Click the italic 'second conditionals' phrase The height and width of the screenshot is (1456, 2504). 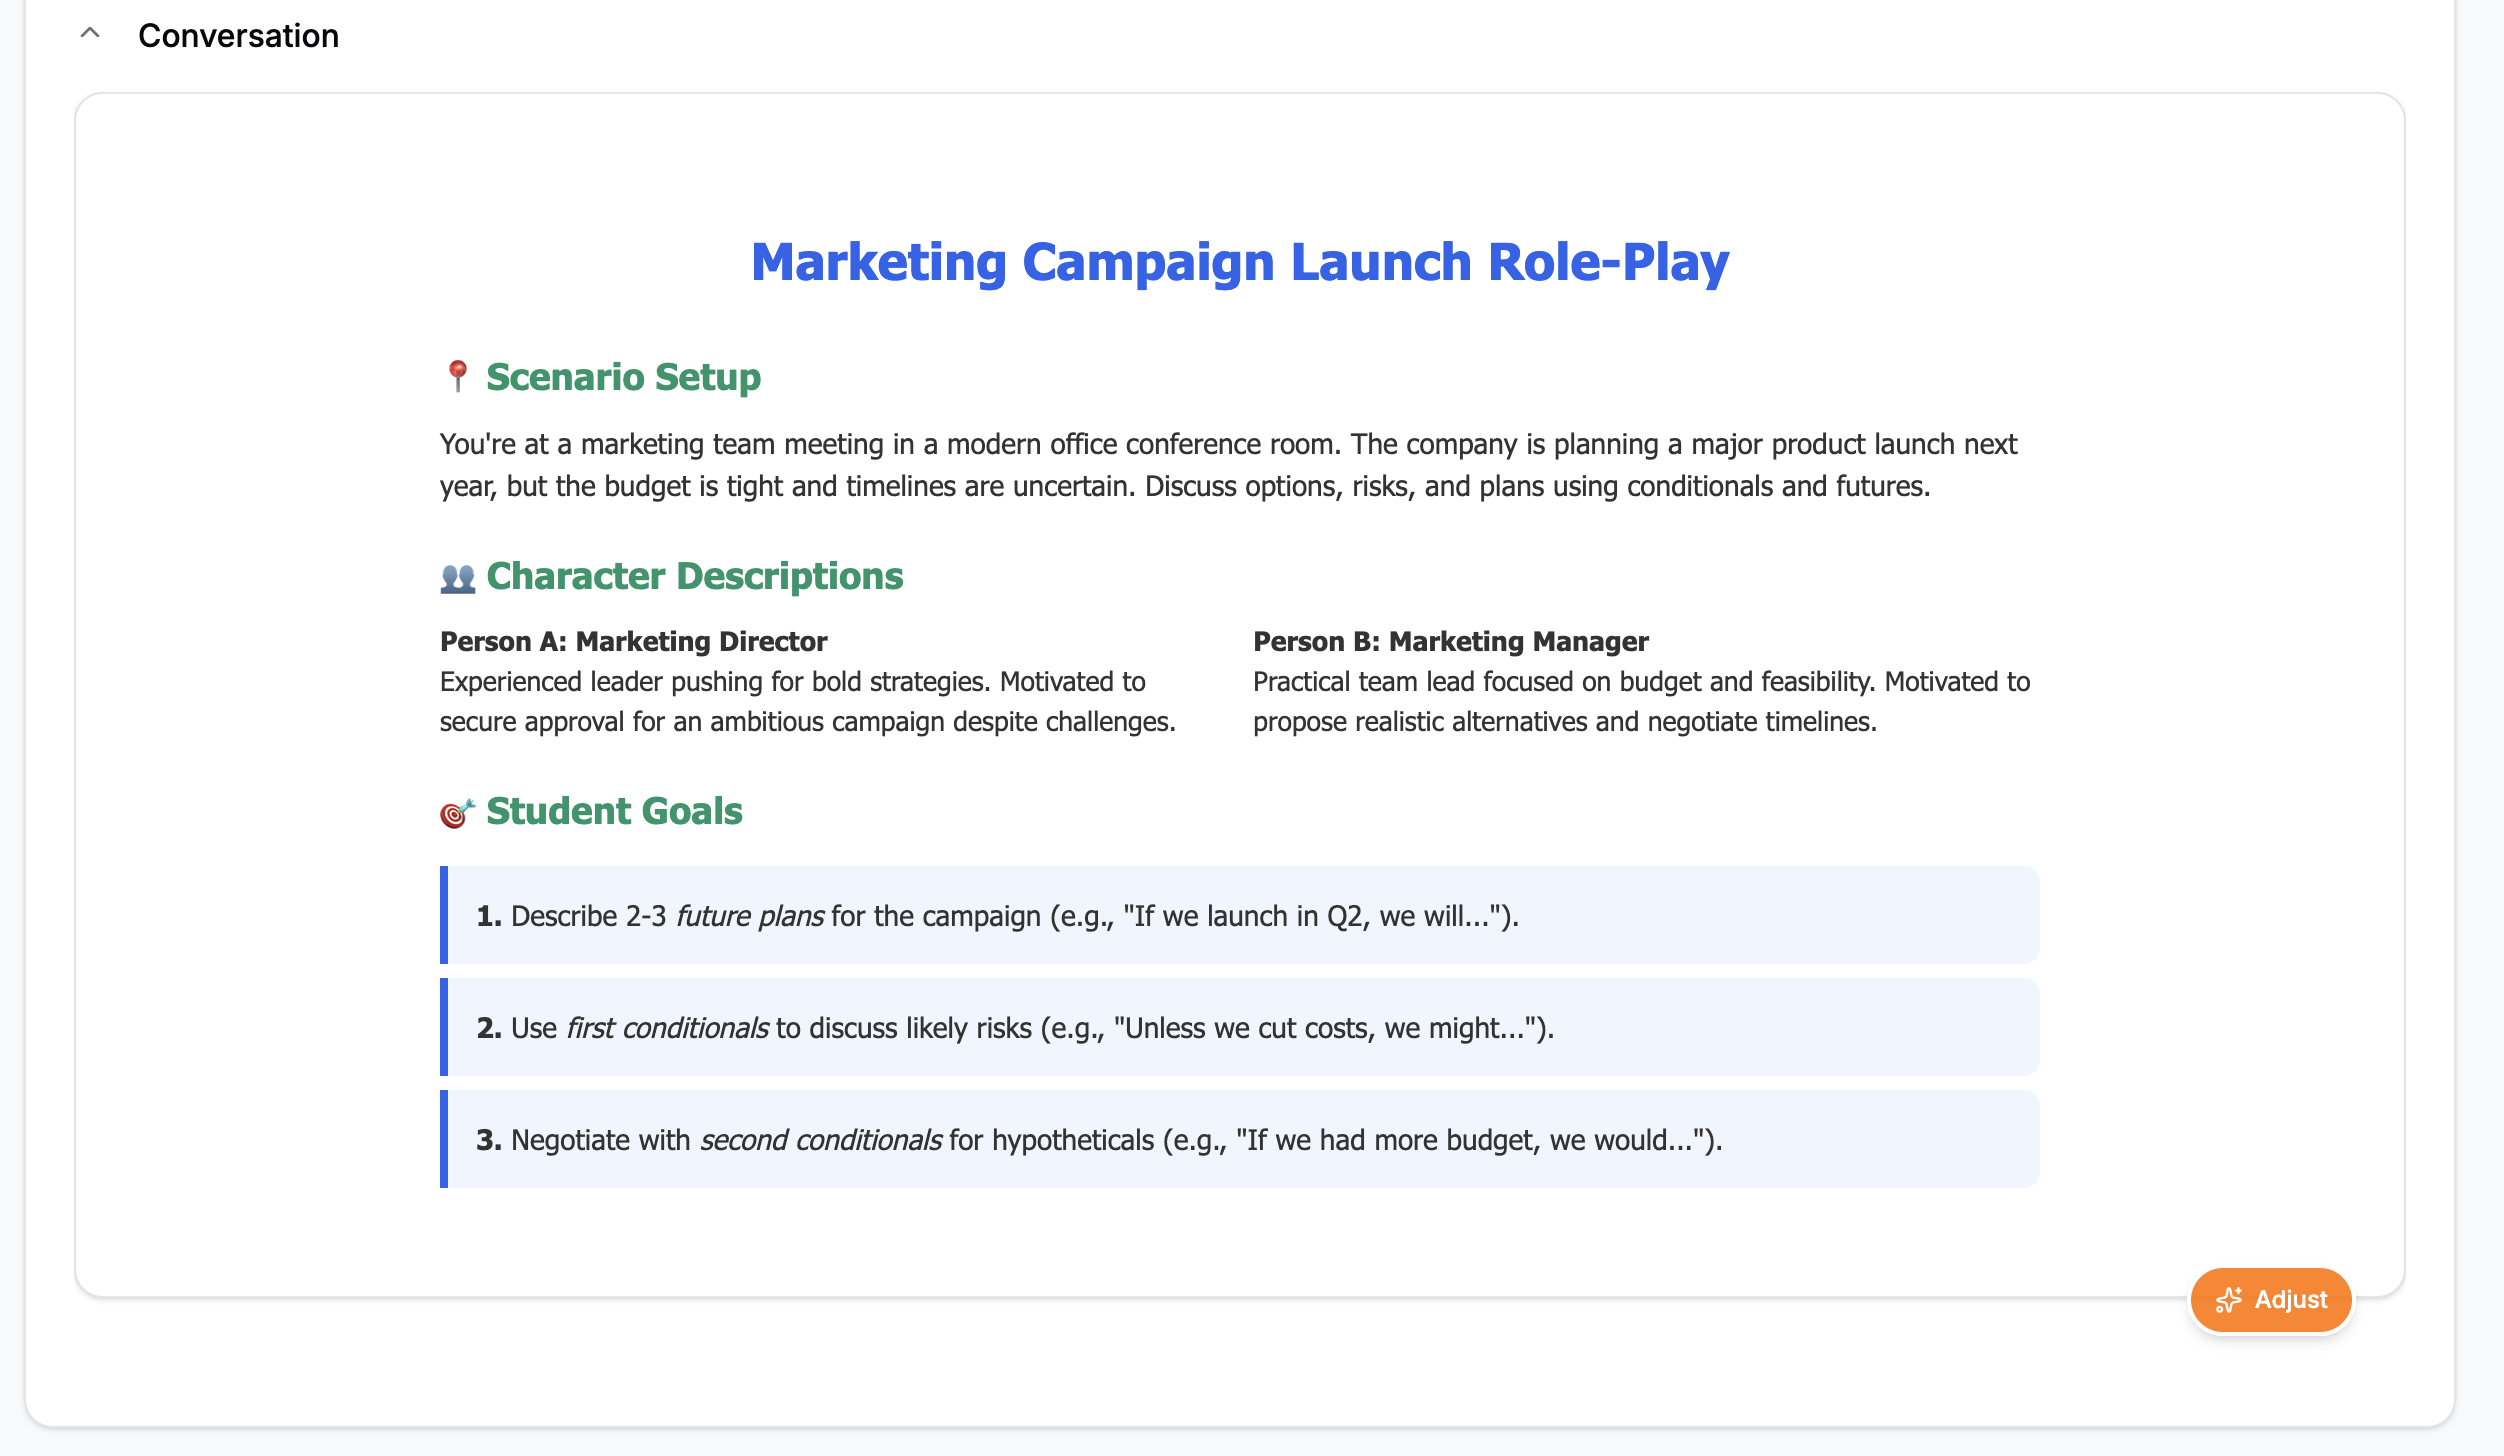(x=820, y=1140)
